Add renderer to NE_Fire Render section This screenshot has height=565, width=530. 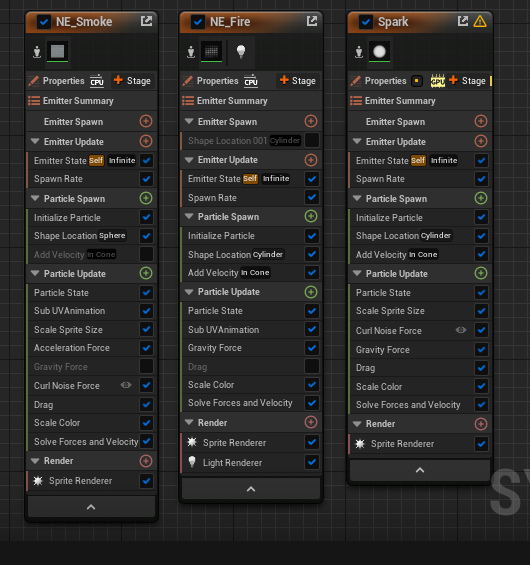tap(311, 422)
